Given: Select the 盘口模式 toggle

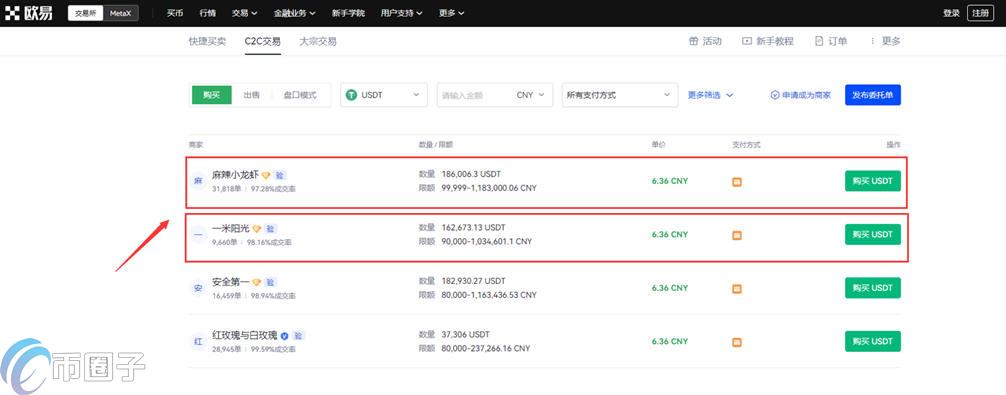Looking at the screenshot, I should 300,95.
